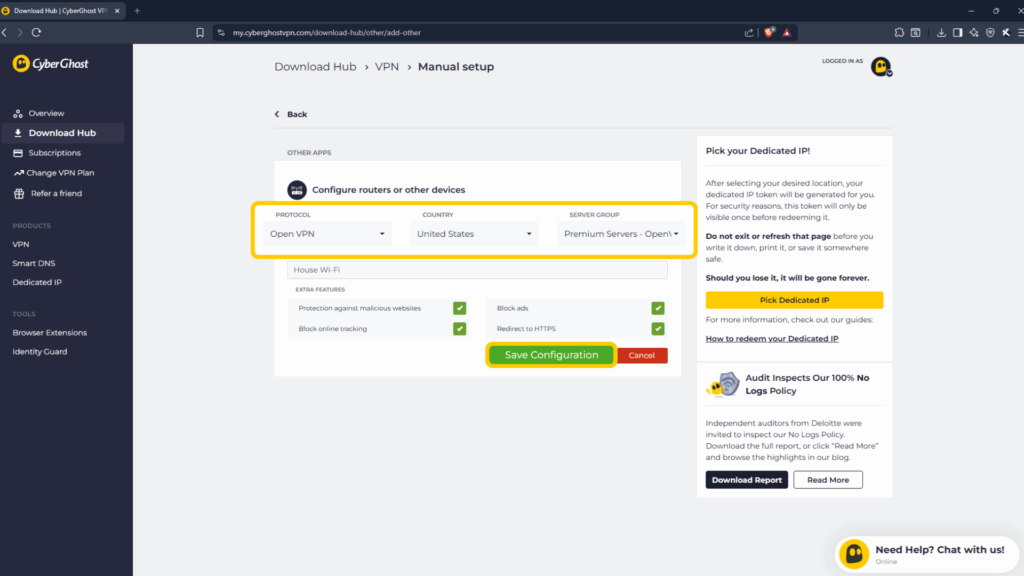Open the Protocol dropdown
The height and width of the screenshot is (576, 1024).
point(327,234)
